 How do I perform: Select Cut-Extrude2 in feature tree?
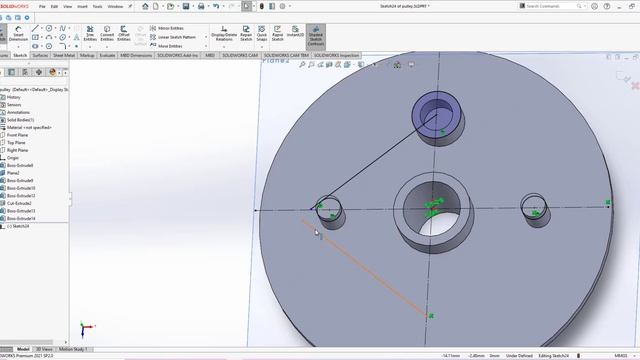tap(19, 203)
